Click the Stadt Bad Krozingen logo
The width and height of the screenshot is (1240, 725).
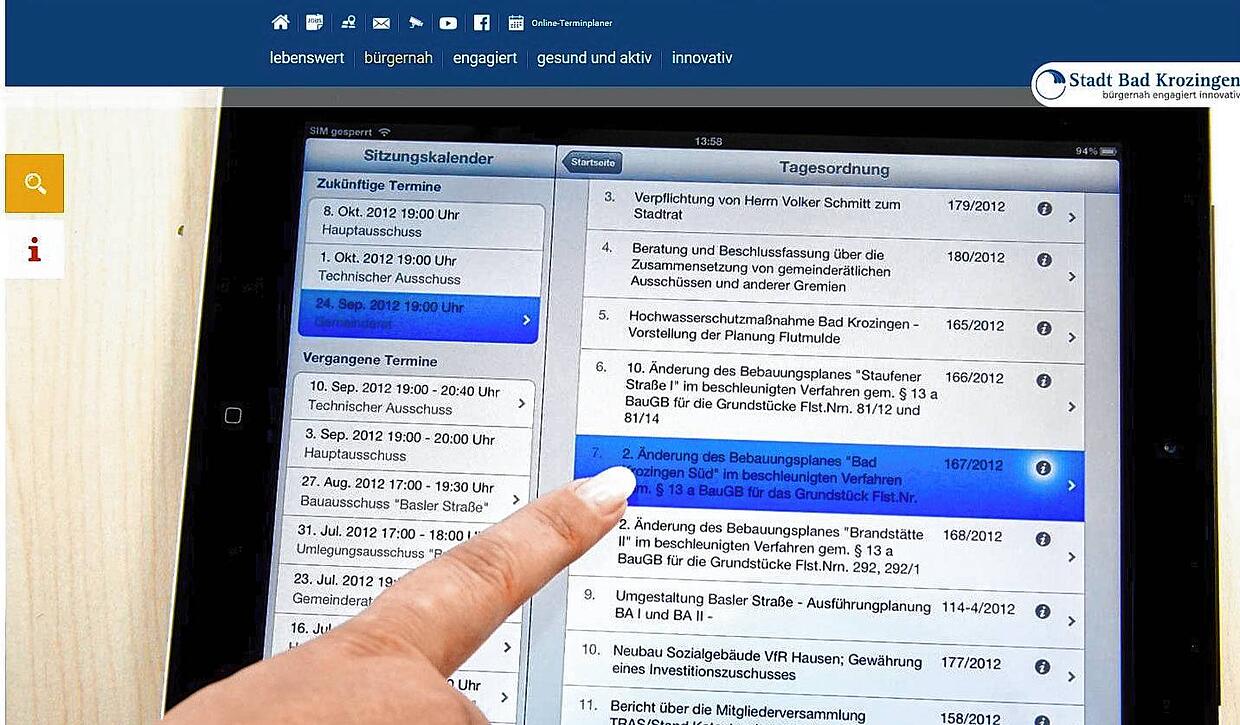click(1137, 84)
